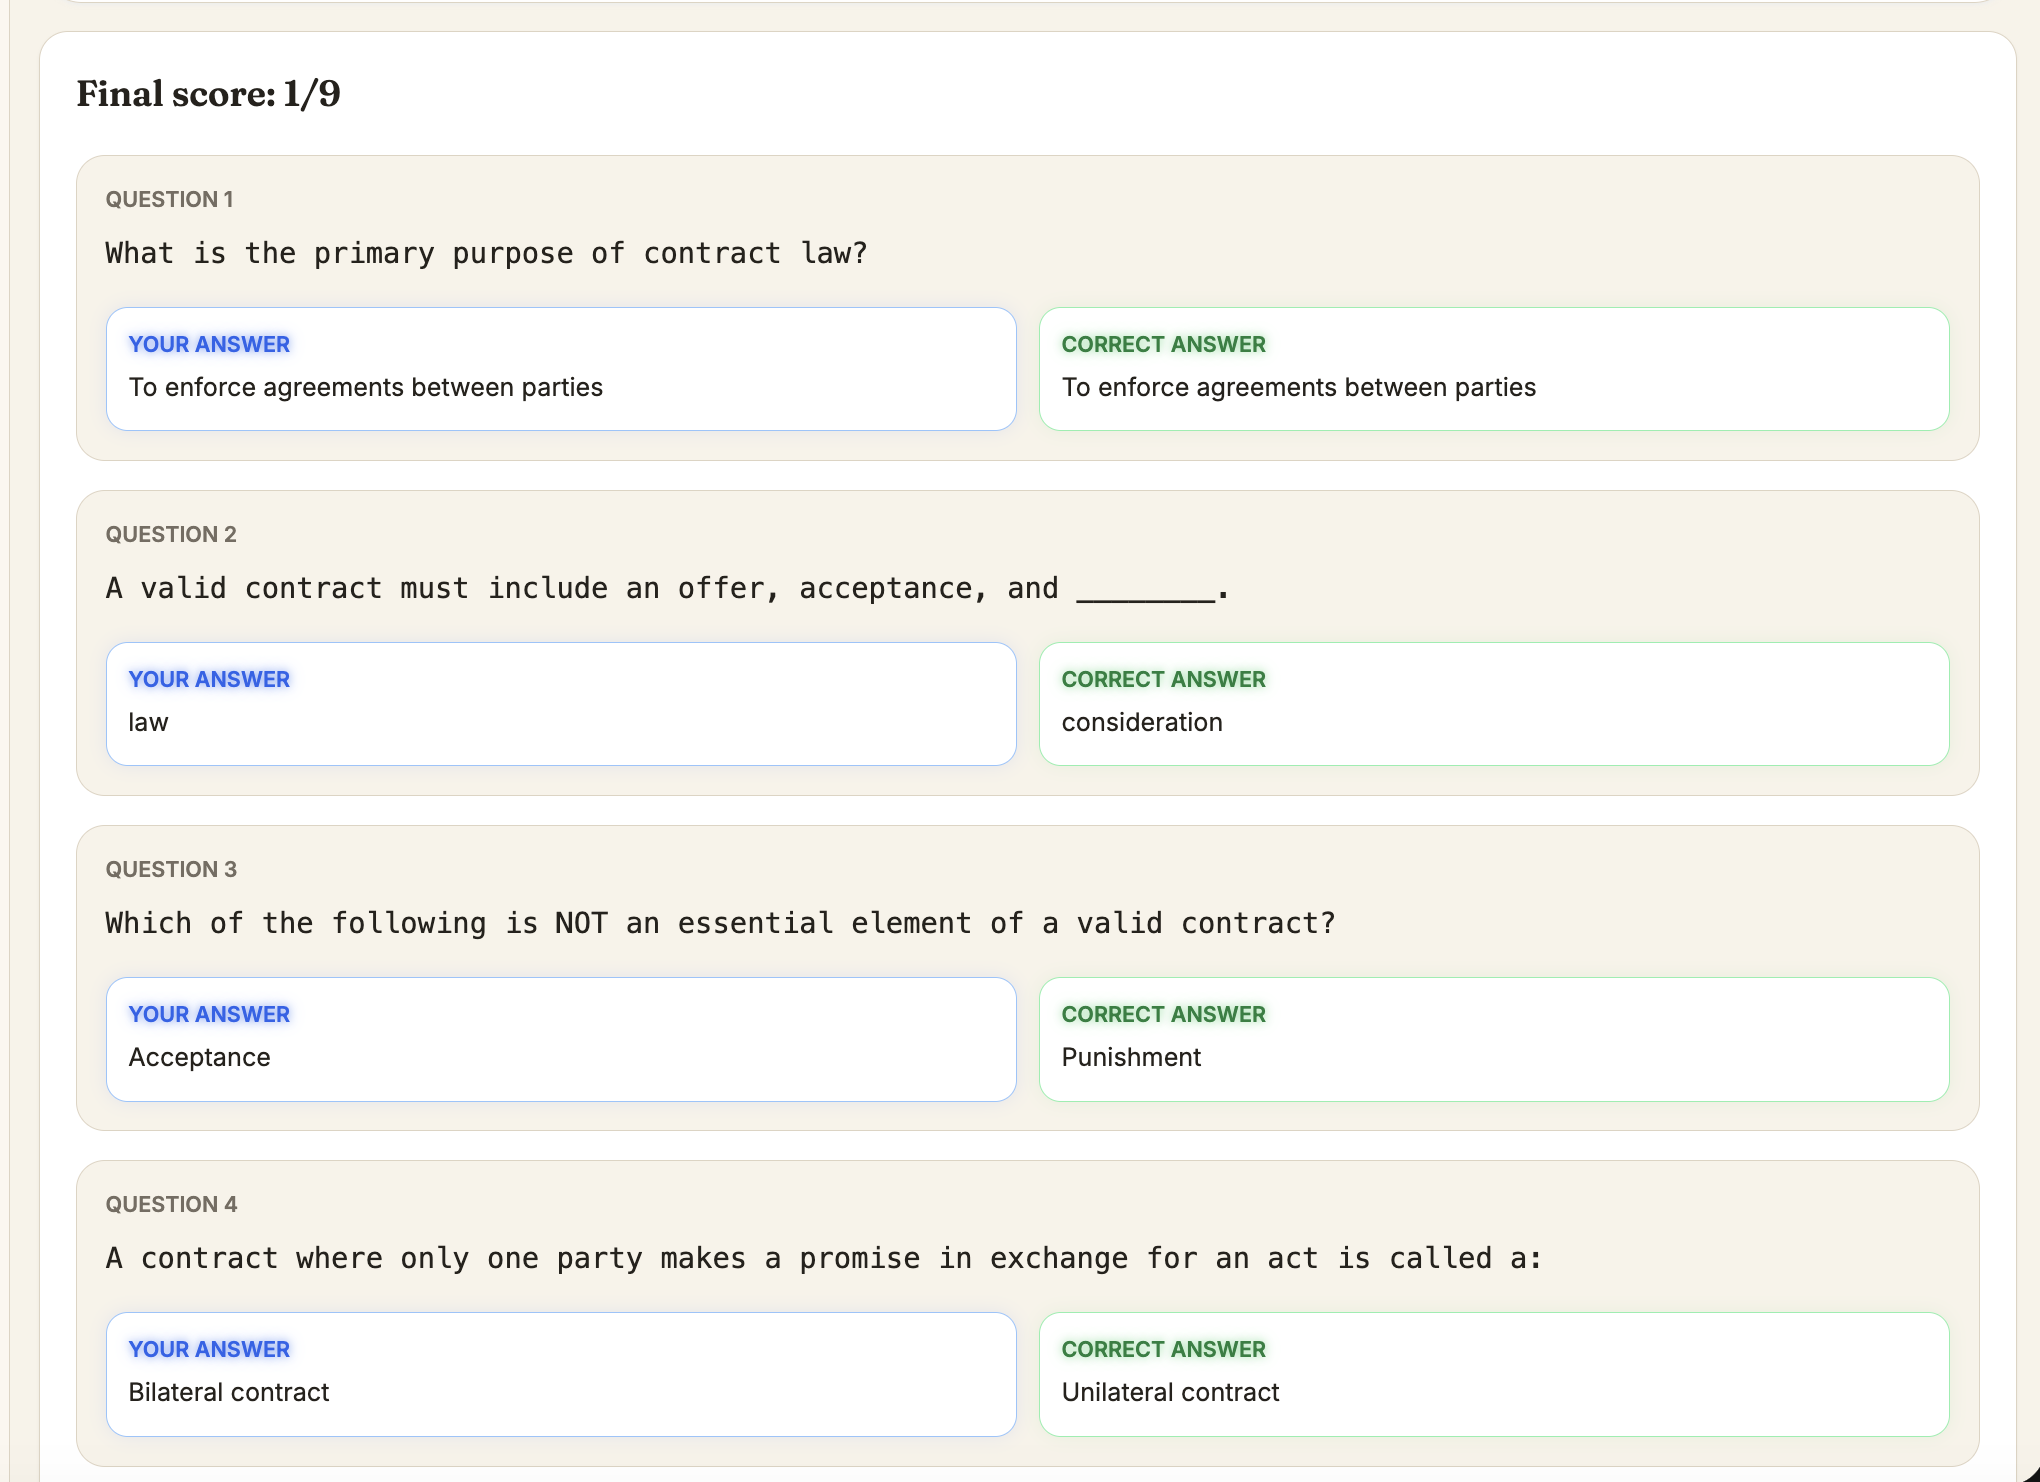Click the one party promise question text
The width and height of the screenshot is (2040, 1482).
[x=824, y=1258]
